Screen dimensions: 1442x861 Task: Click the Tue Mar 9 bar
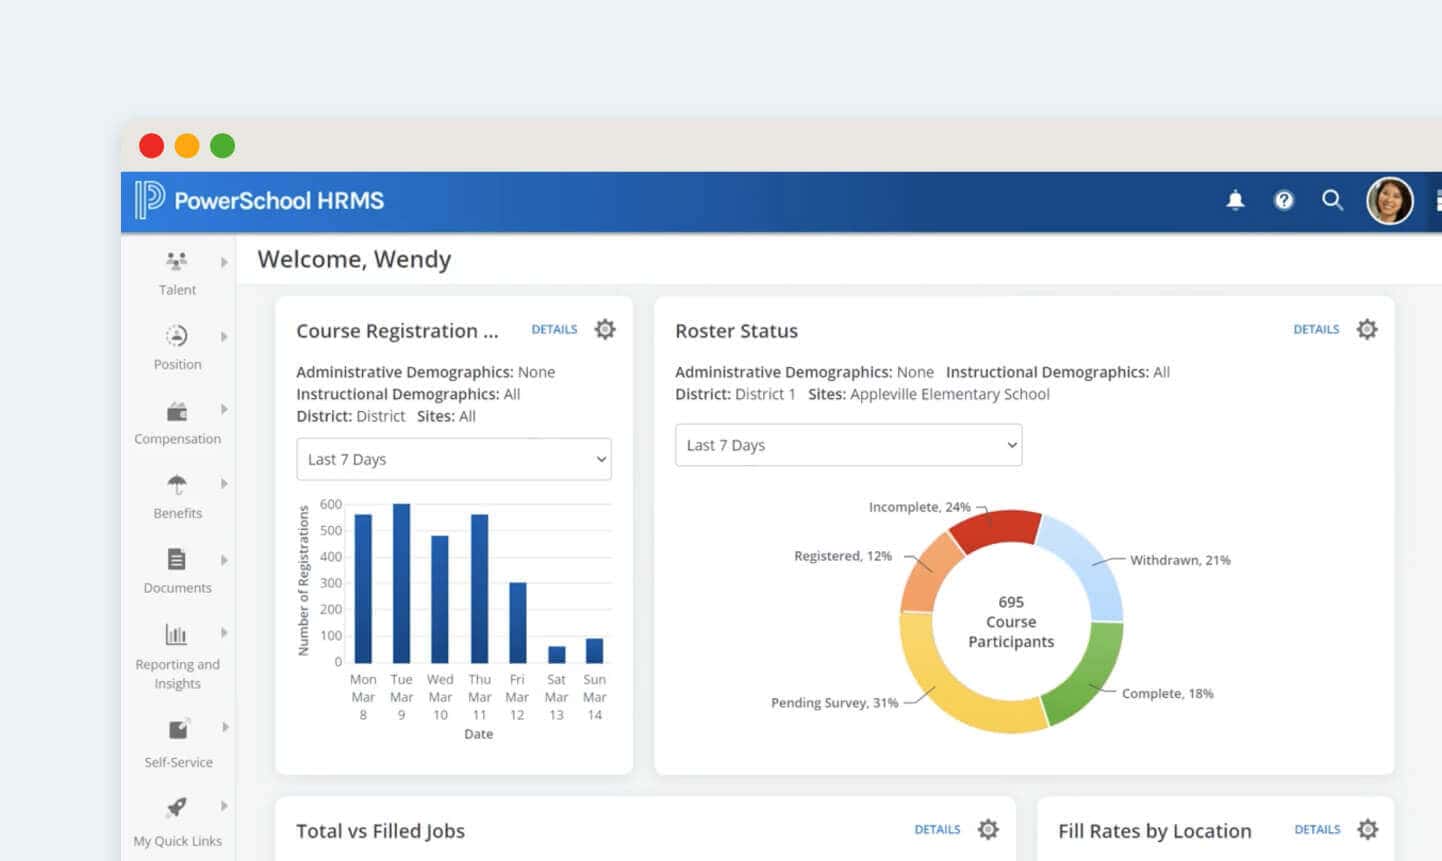[x=401, y=583]
